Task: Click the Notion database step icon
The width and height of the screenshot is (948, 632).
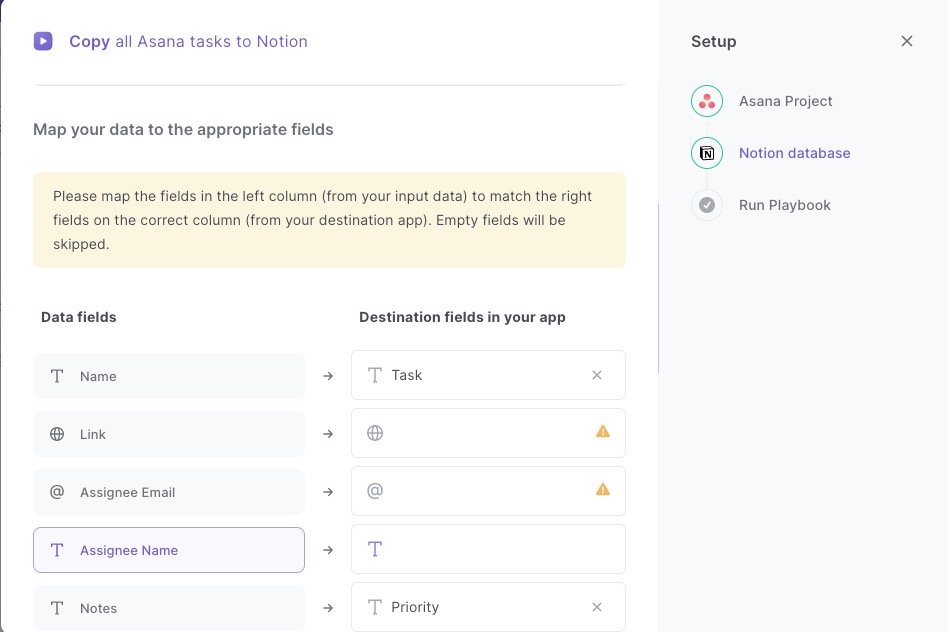Action: point(707,153)
